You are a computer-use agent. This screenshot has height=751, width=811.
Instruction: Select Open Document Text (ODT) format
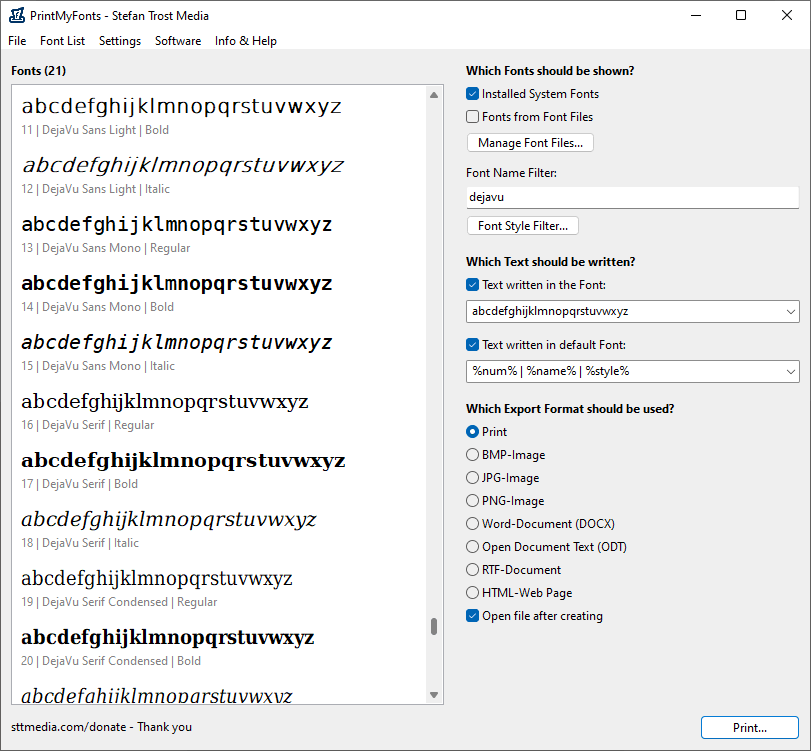coord(472,547)
